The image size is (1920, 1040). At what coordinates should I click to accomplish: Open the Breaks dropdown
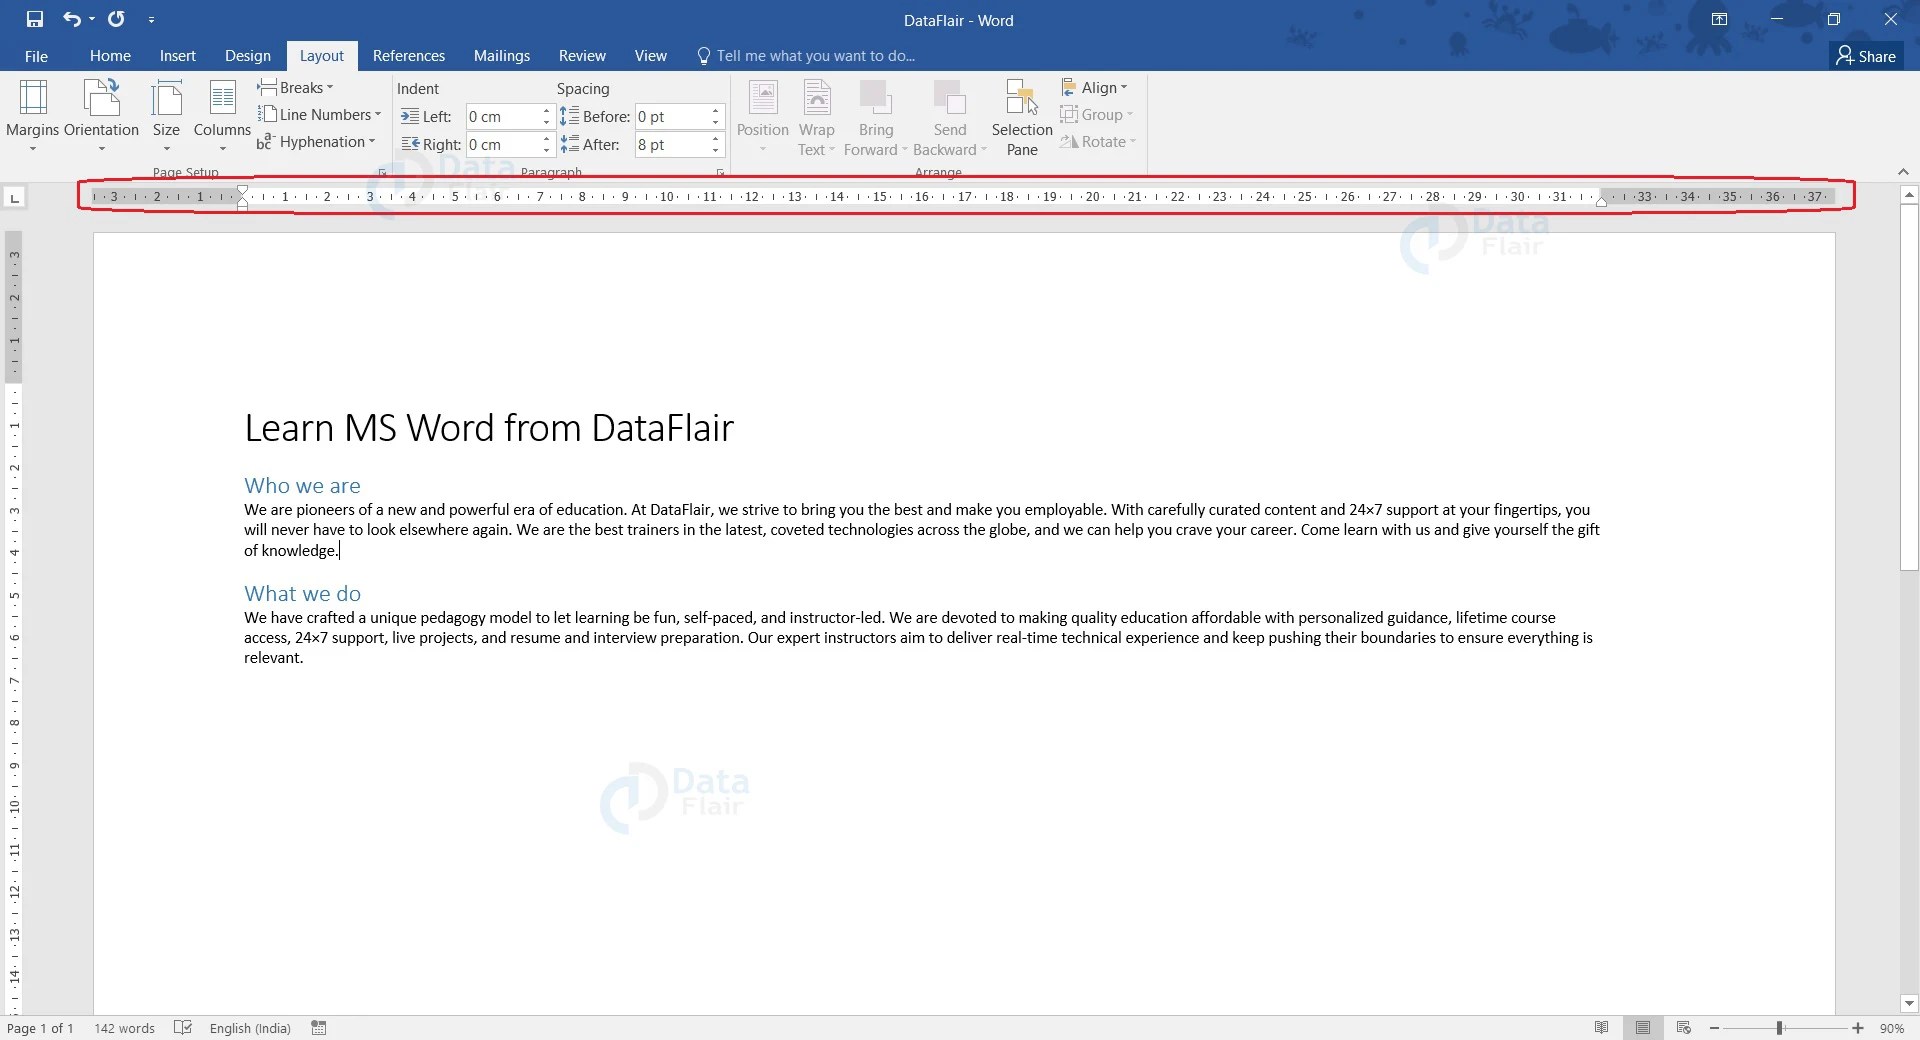[296, 87]
